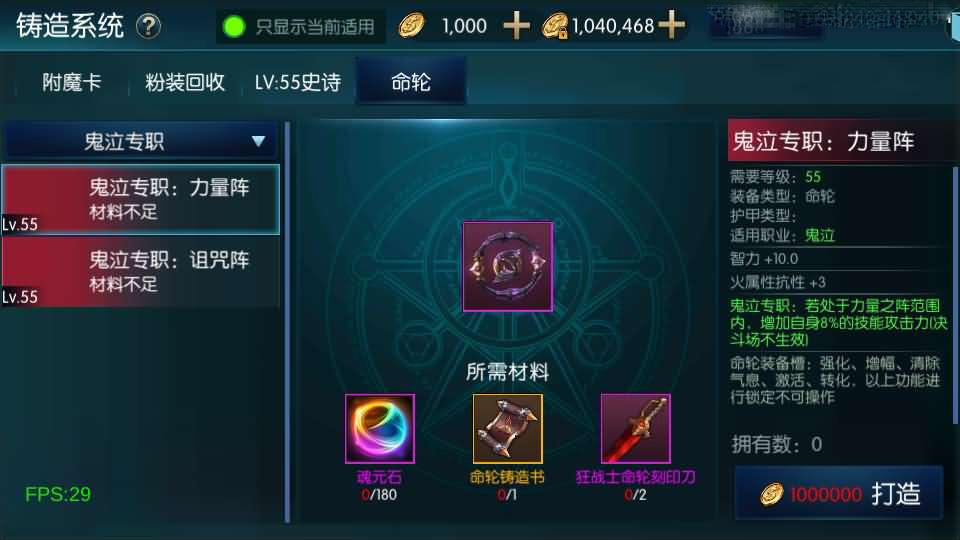Screen dimensions: 960x540
Task: Select the 狂战士命轮刻印刀 blade icon
Action: point(636,429)
